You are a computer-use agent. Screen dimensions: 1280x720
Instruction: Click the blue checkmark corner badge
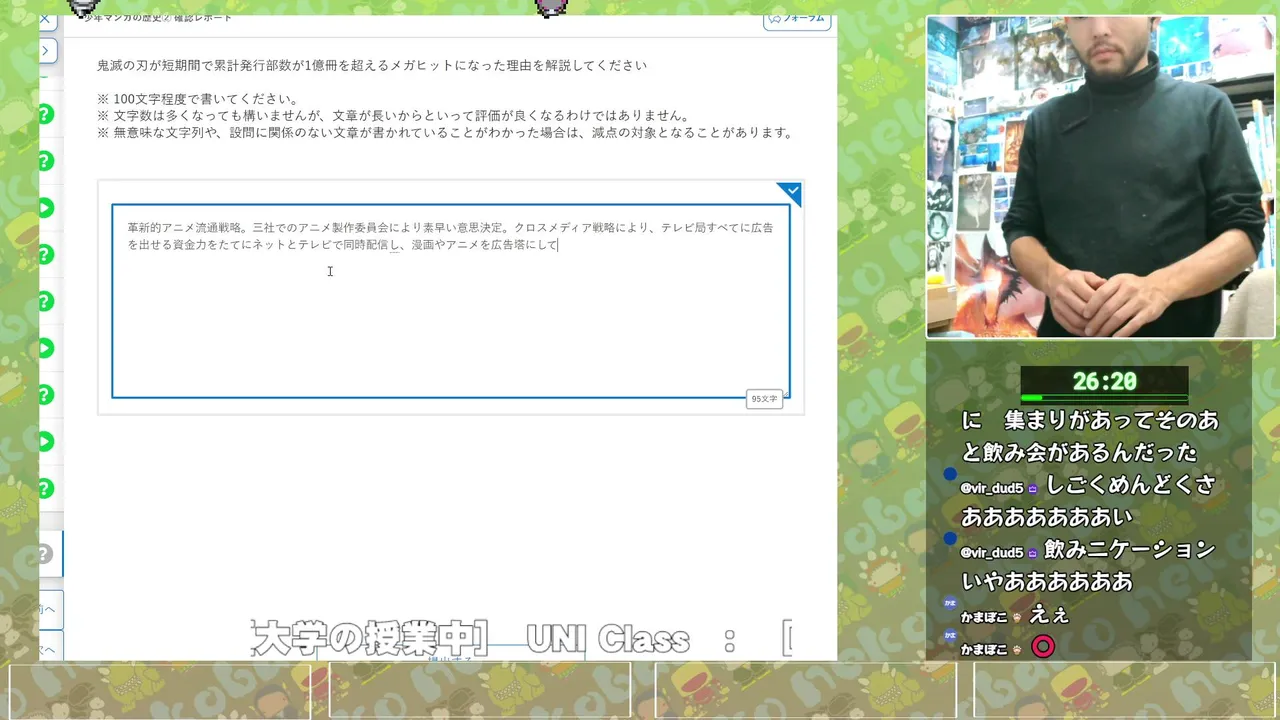(x=791, y=192)
